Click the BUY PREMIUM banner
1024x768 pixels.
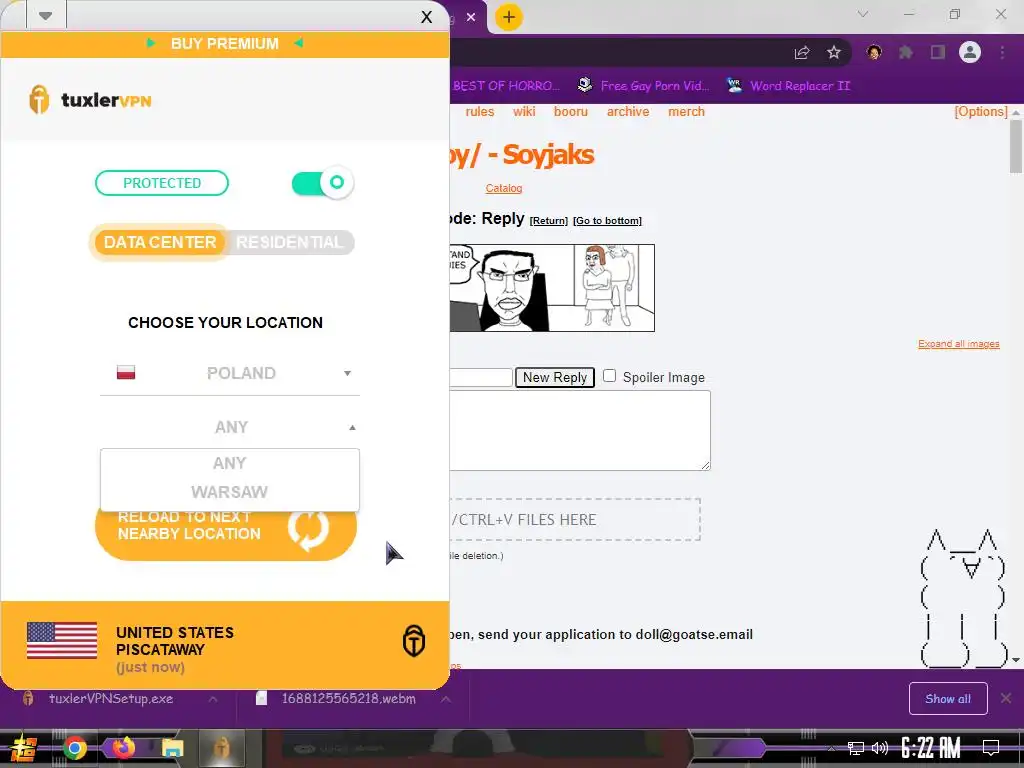pyautogui.click(x=225, y=44)
